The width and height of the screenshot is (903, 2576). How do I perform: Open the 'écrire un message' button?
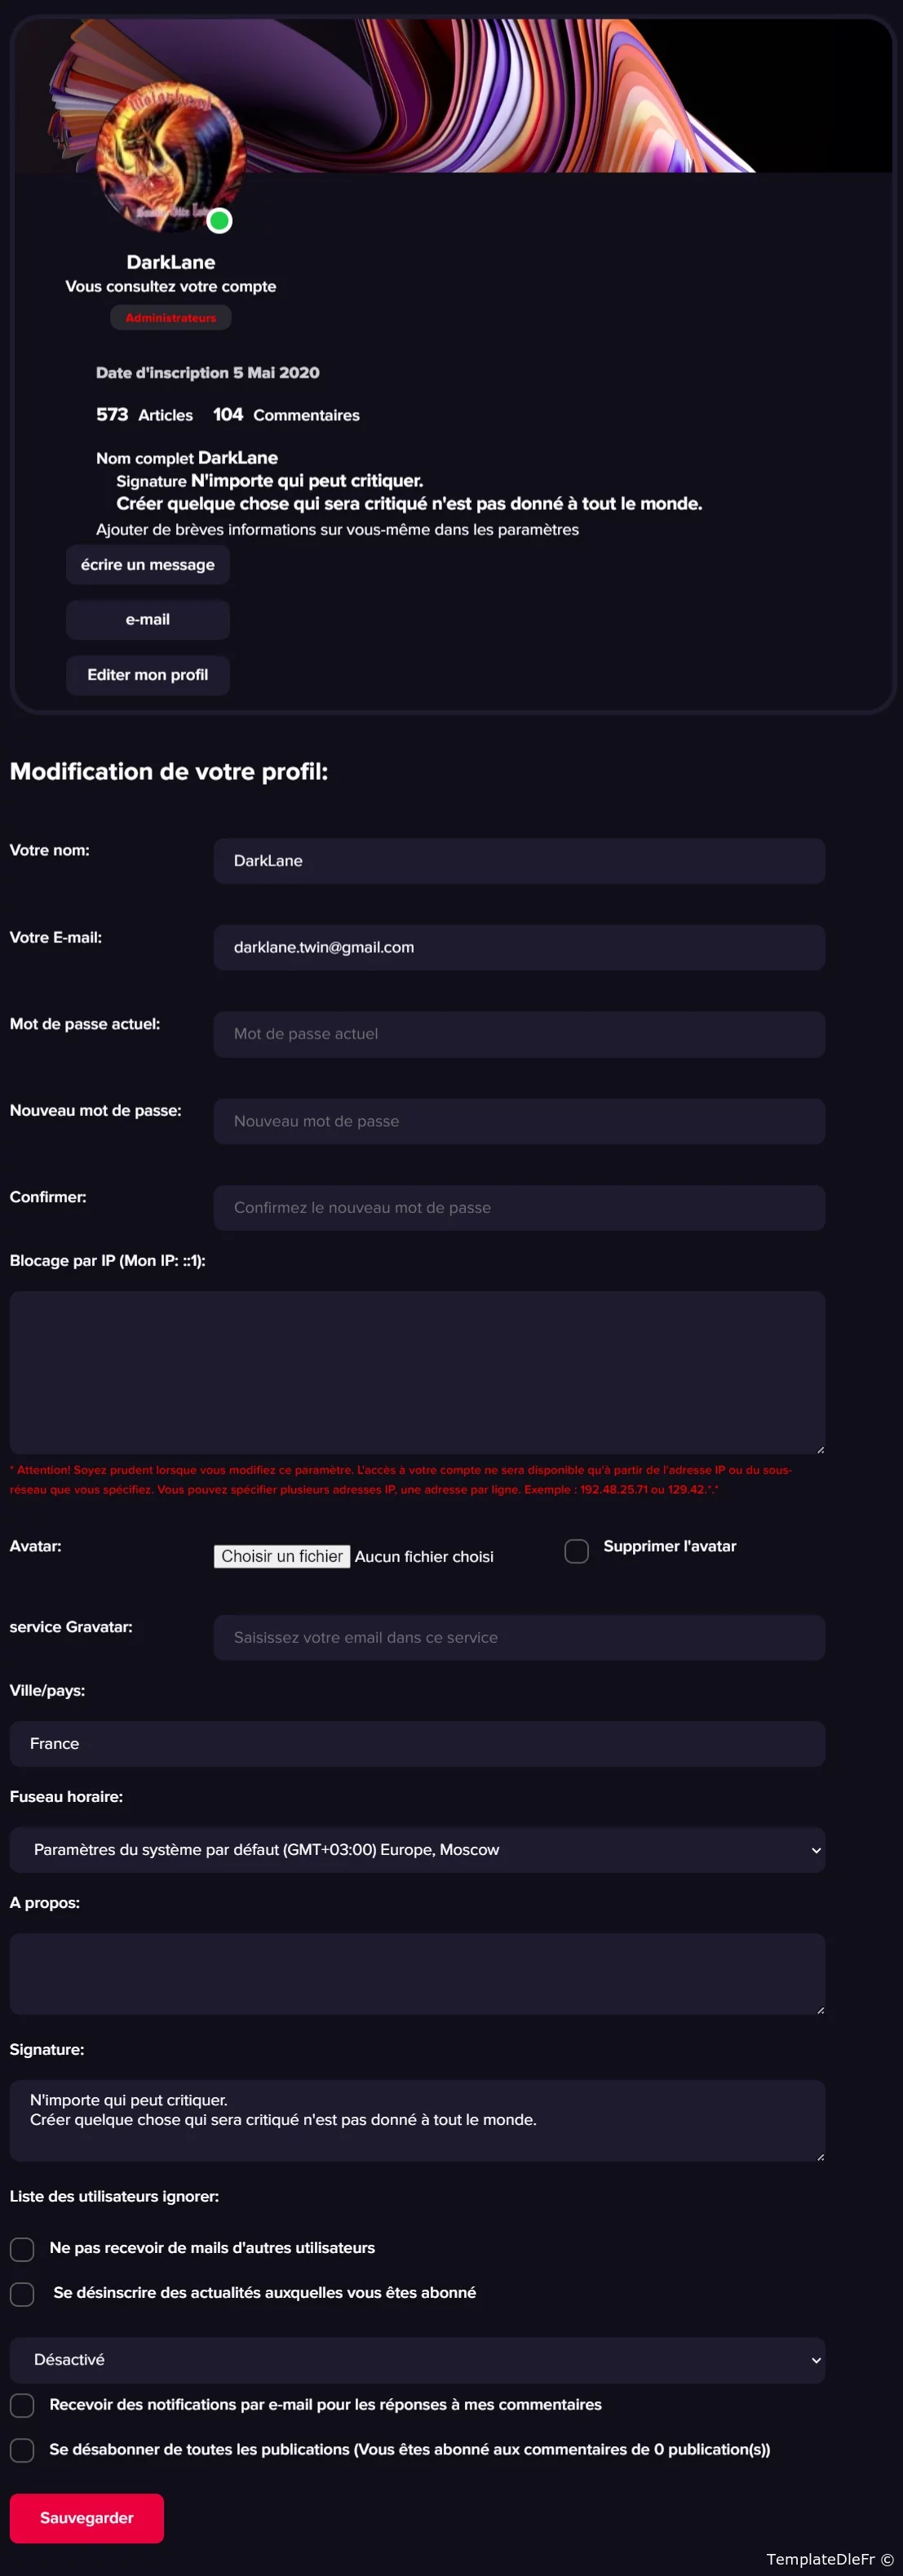point(148,565)
